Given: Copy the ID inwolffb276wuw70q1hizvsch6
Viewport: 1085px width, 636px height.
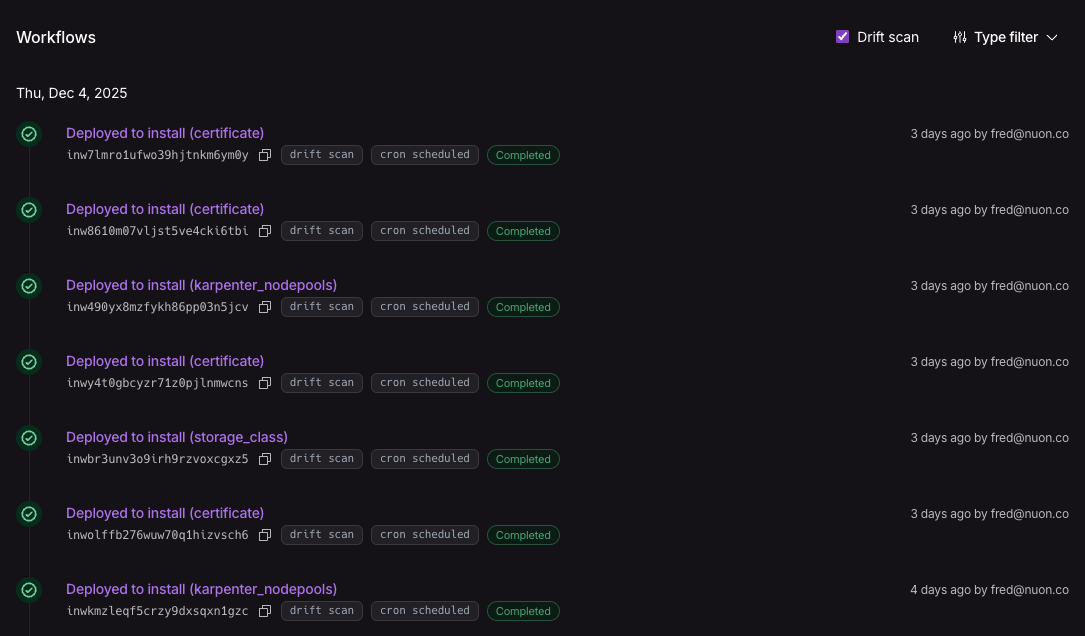Looking at the screenshot, I should pos(264,535).
